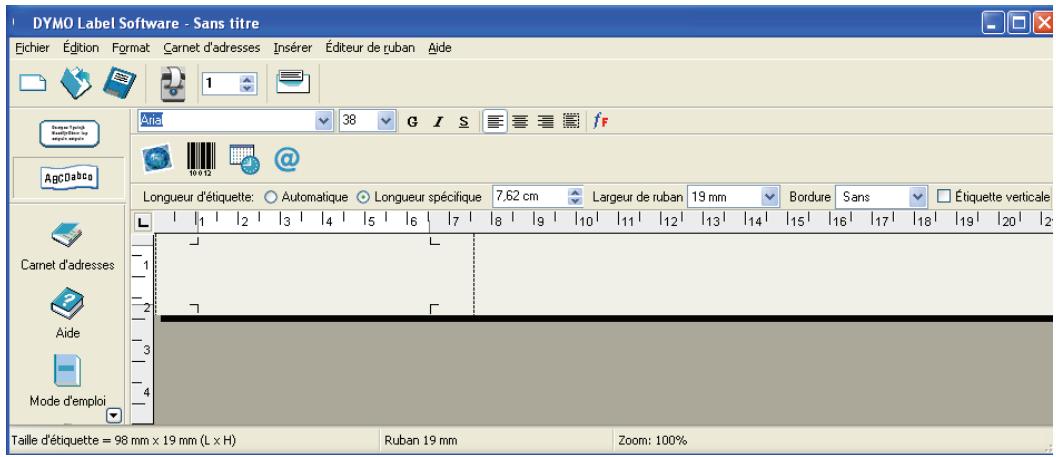Click inside the label editing area
This screenshot has height=457, width=1056.
(x=314, y=275)
